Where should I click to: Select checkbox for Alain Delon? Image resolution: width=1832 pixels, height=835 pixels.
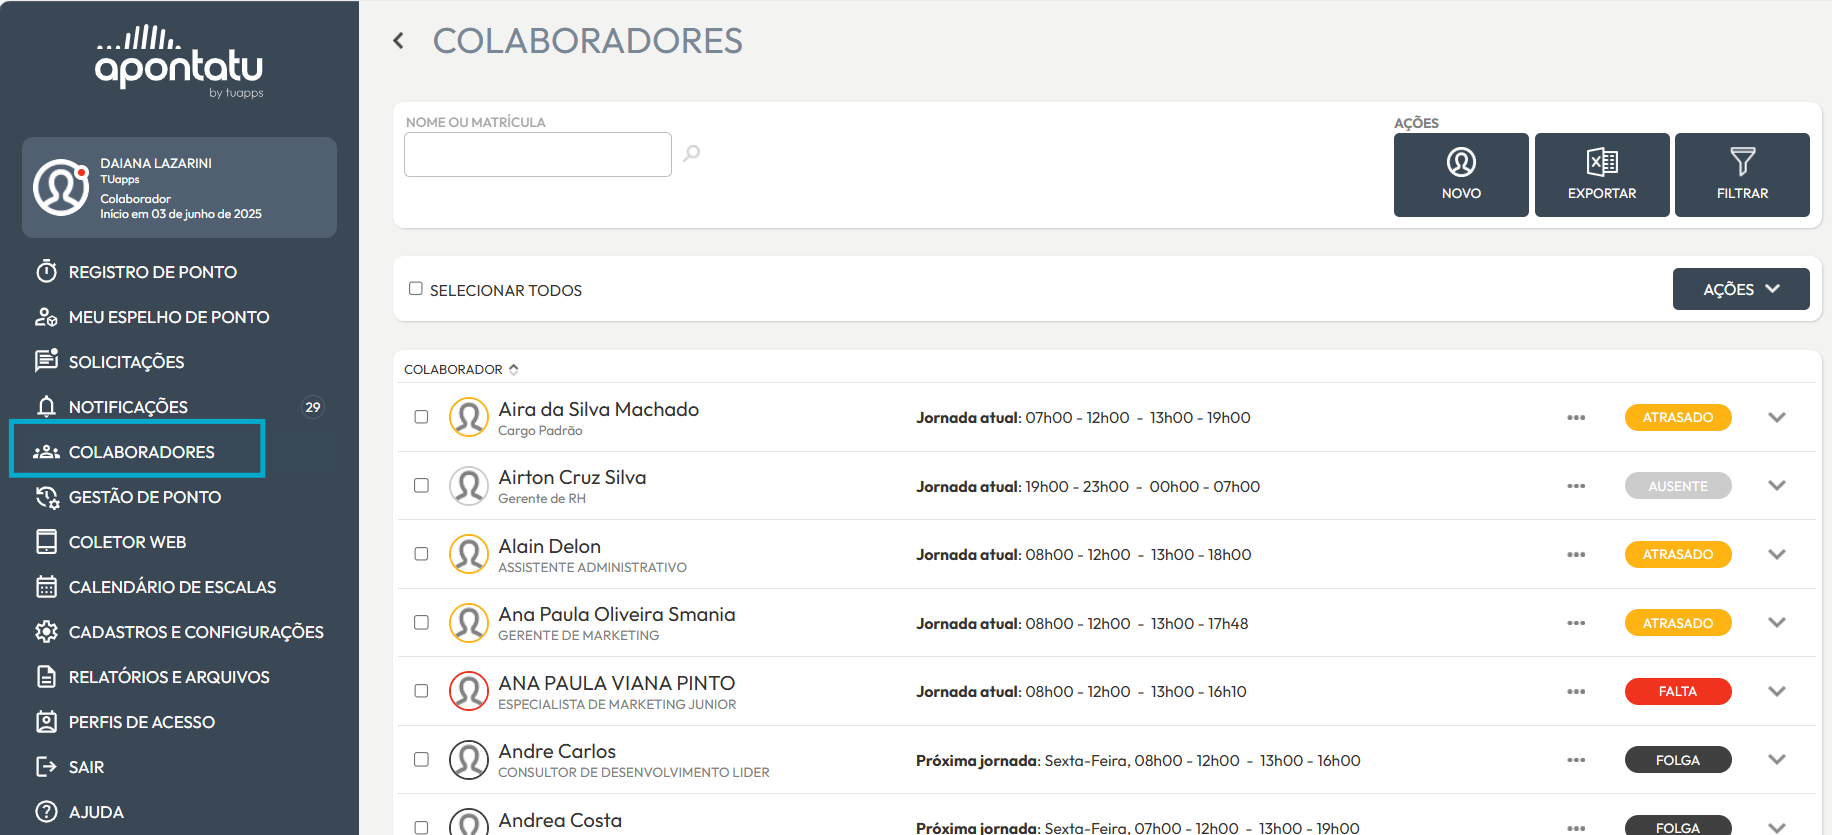point(421,554)
